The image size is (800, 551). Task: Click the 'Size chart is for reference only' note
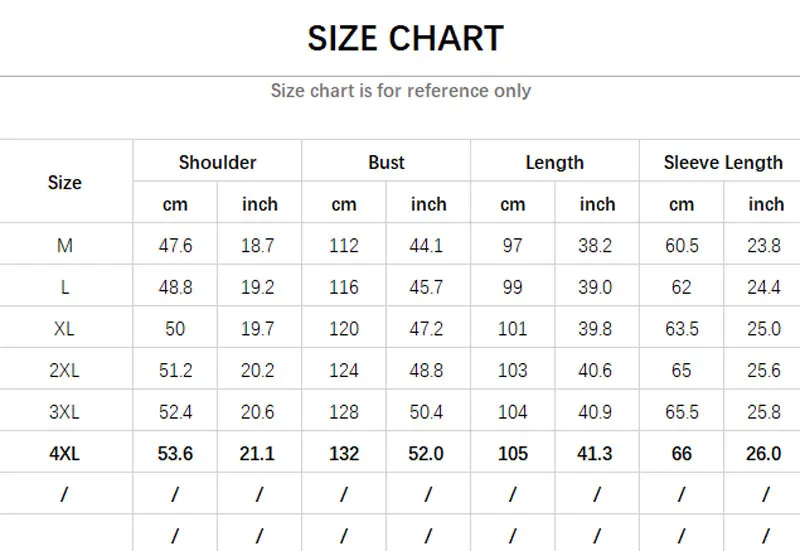(x=401, y=91)
